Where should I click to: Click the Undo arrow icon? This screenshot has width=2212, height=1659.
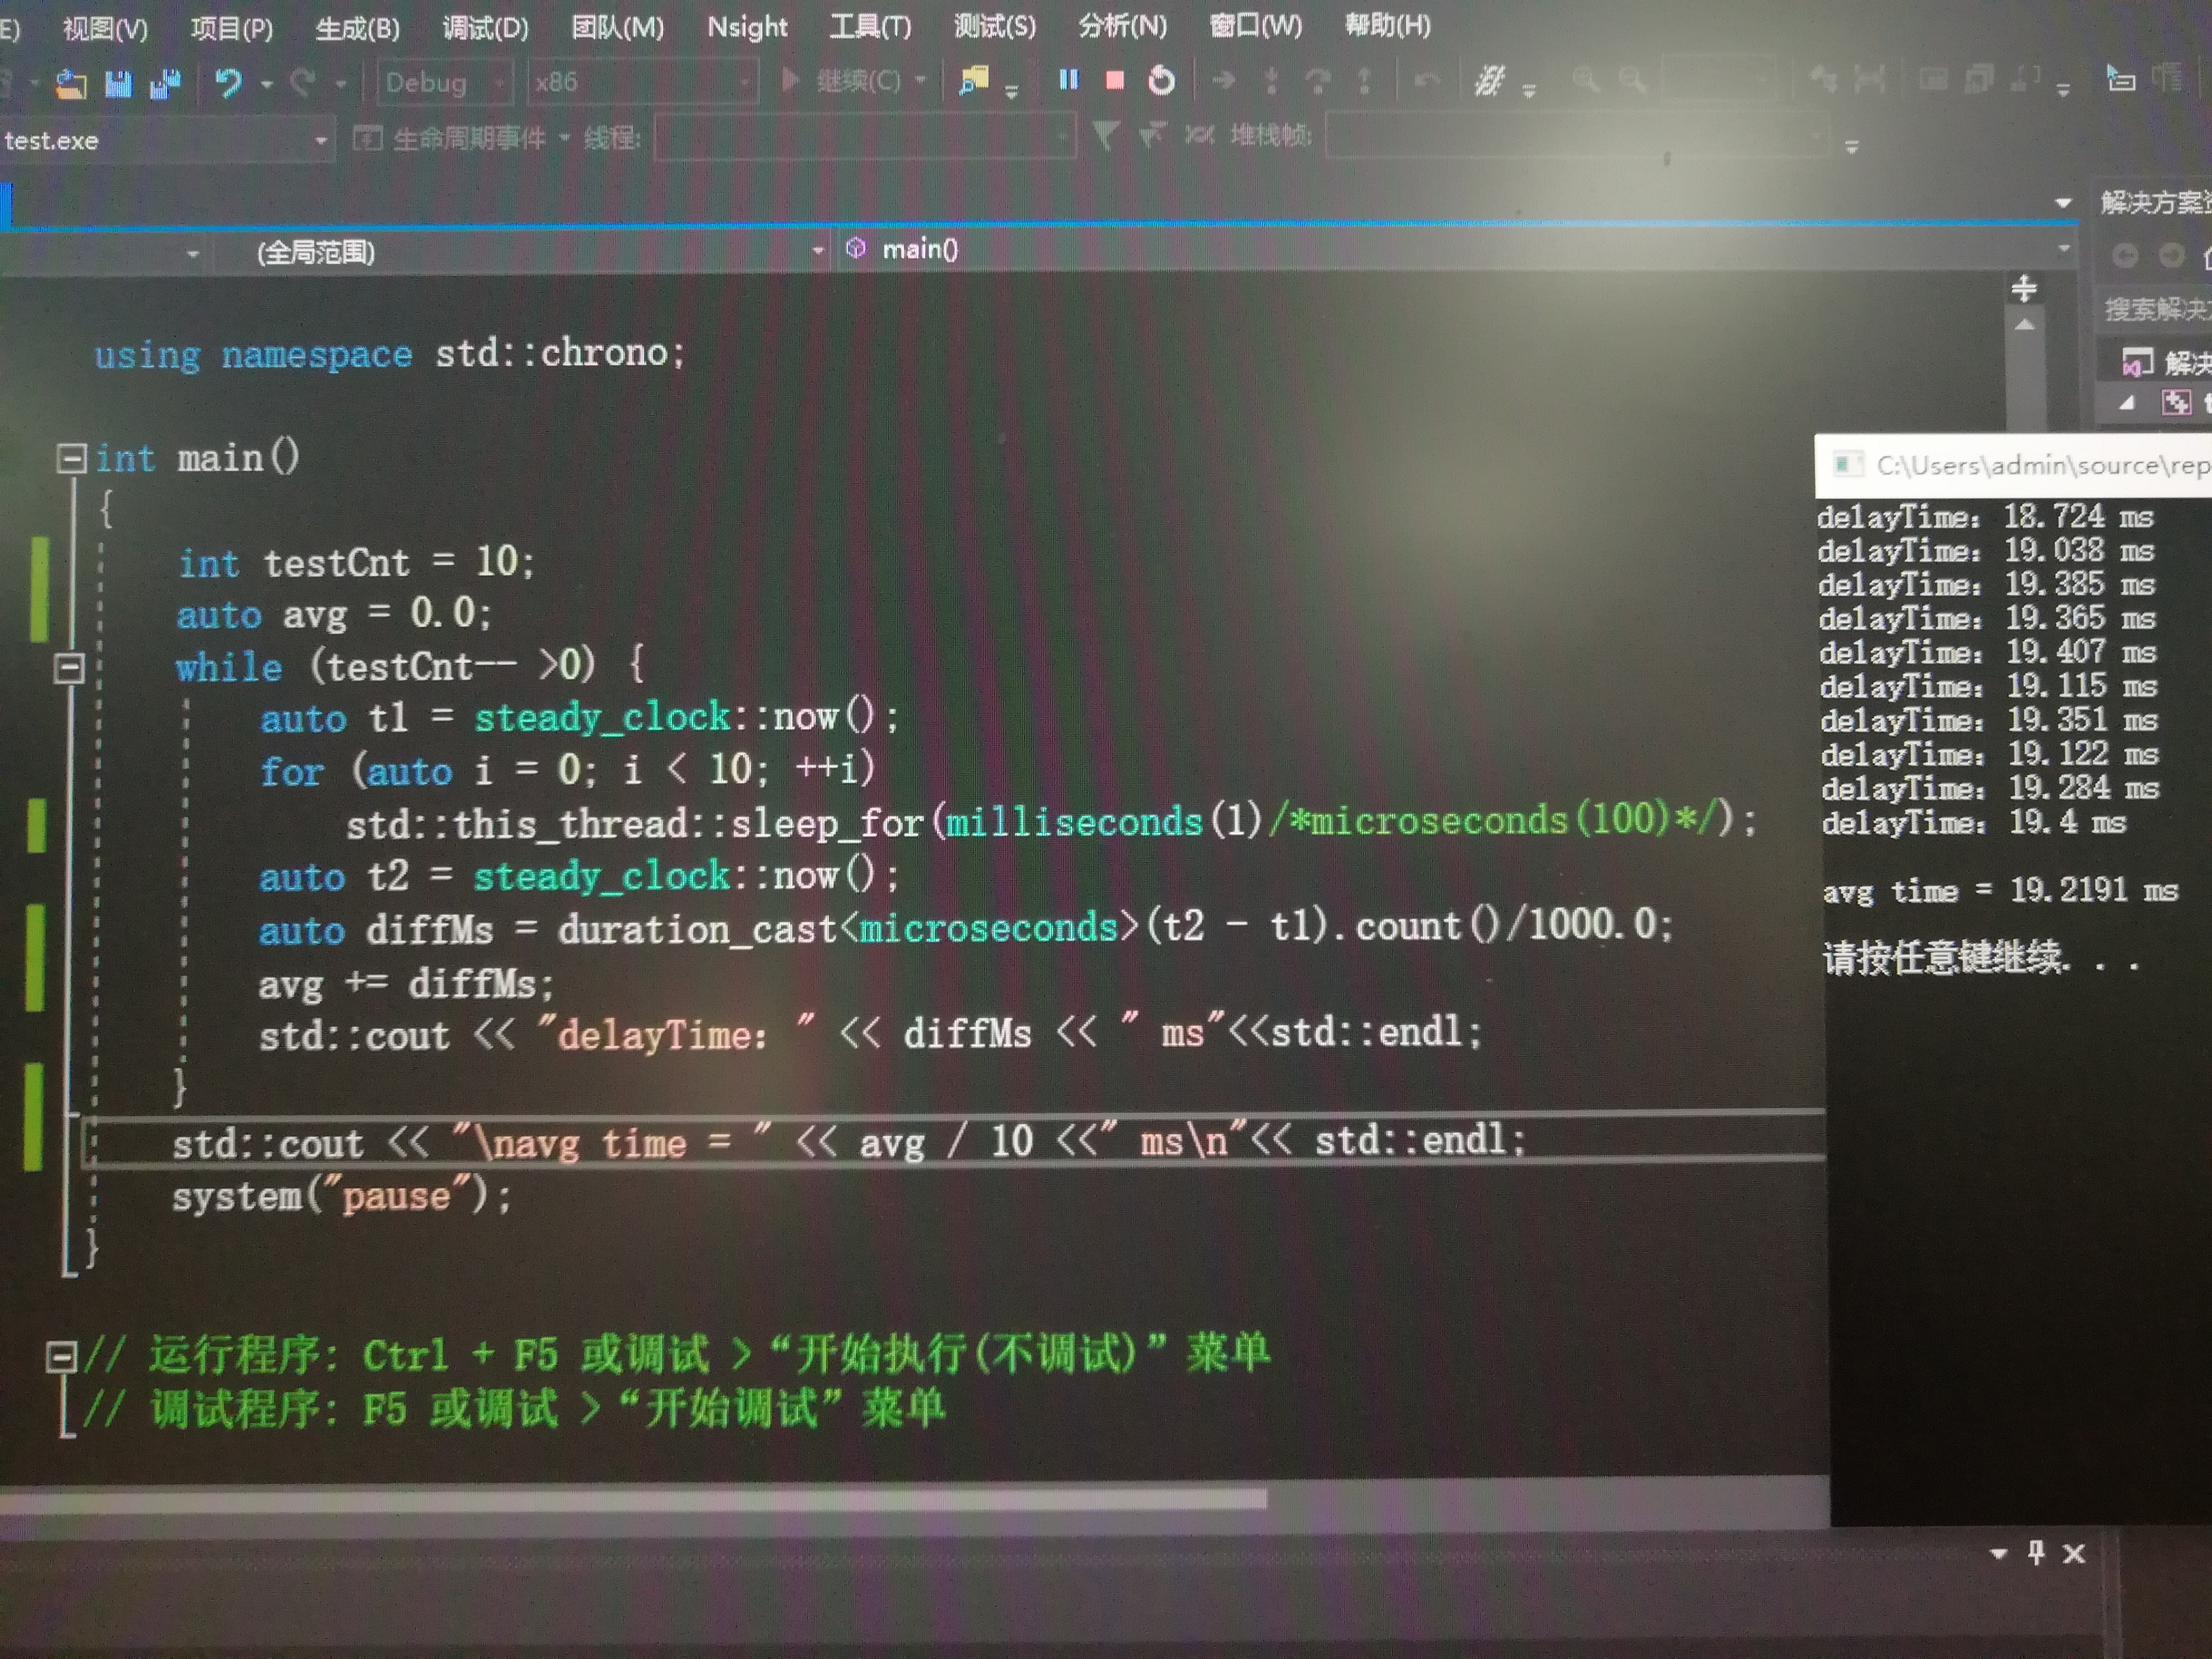tap(229, 83)
